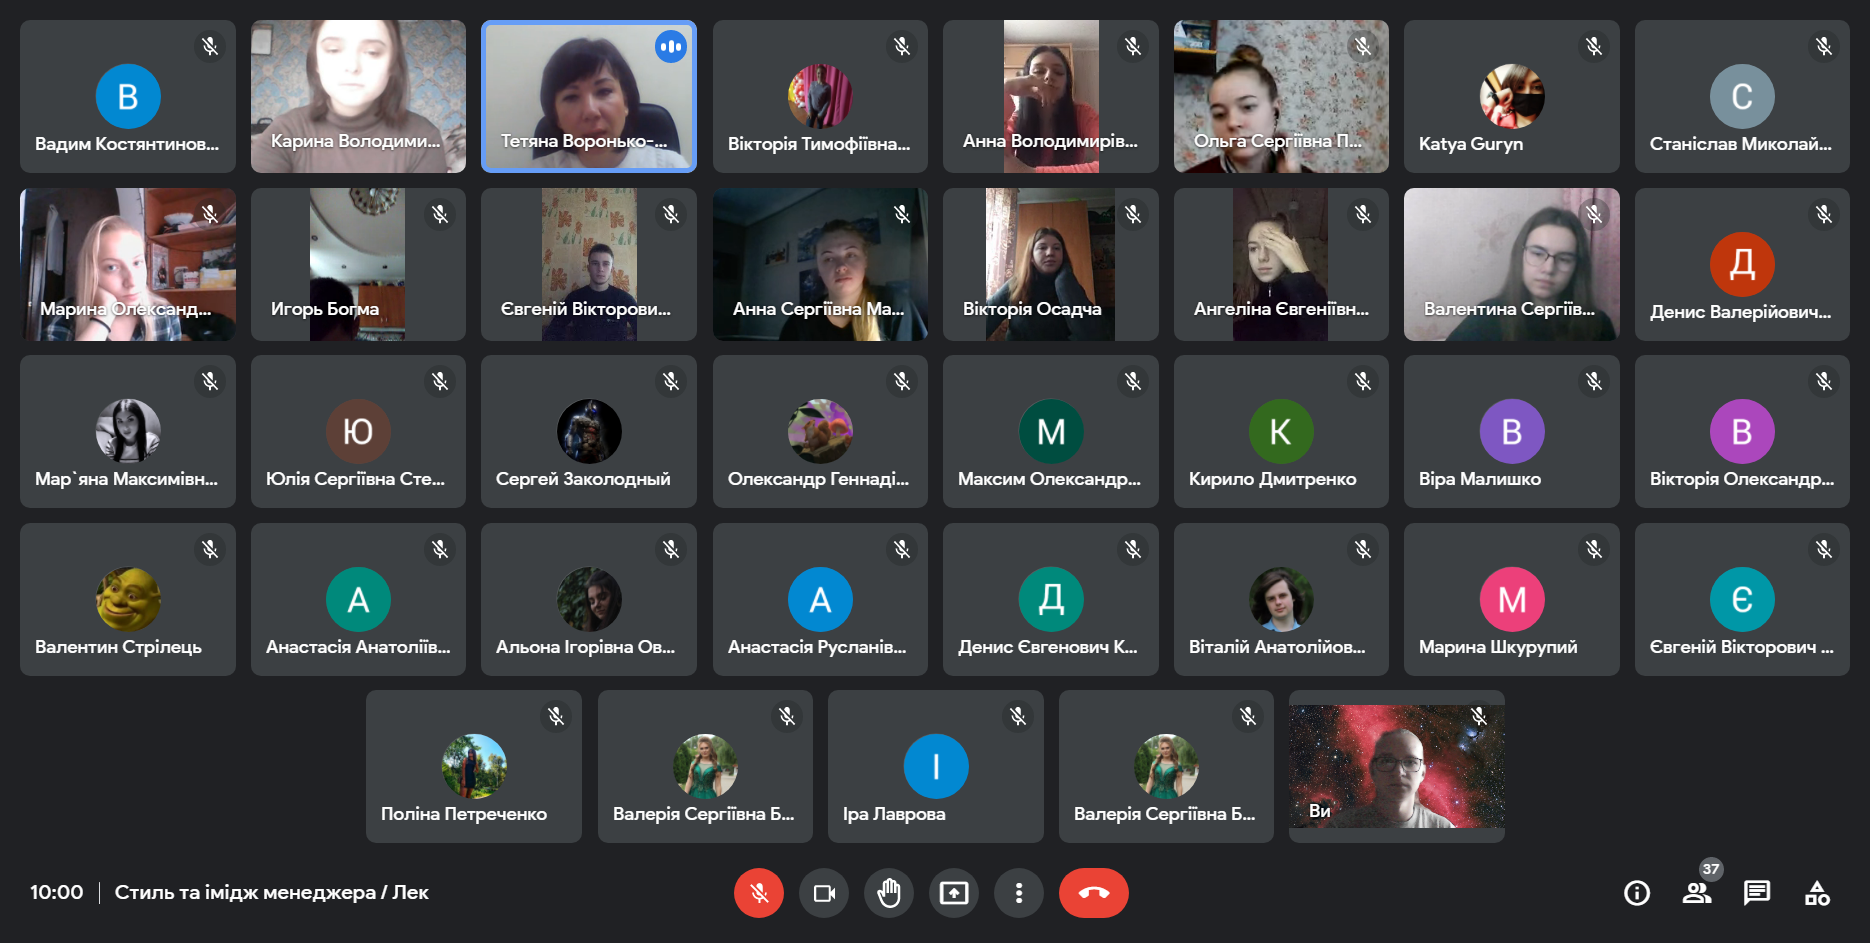This screenshot has width=1870, height=943.
Task: Click Вадим Костянтинов blue B avatar
Action: (x=128, y=97)
